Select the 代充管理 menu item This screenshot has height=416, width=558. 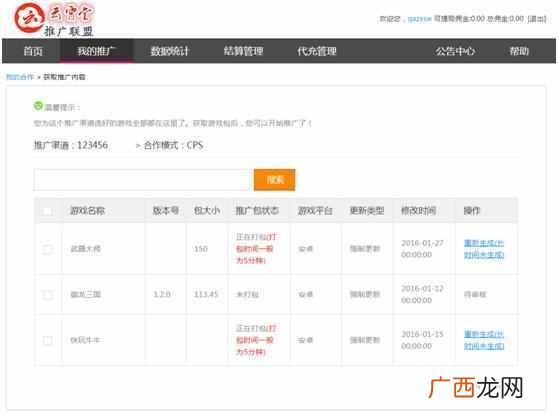pos(317,51)
